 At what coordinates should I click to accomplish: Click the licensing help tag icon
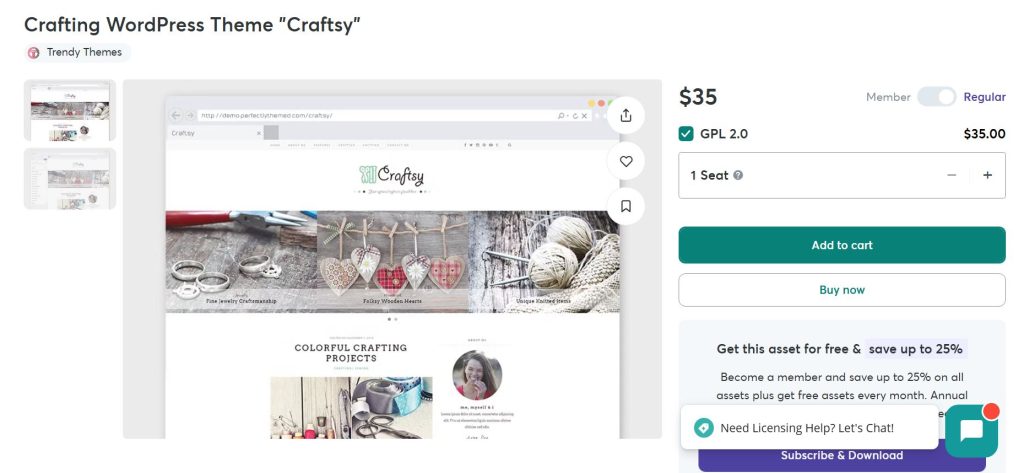[x=703, y=428]
